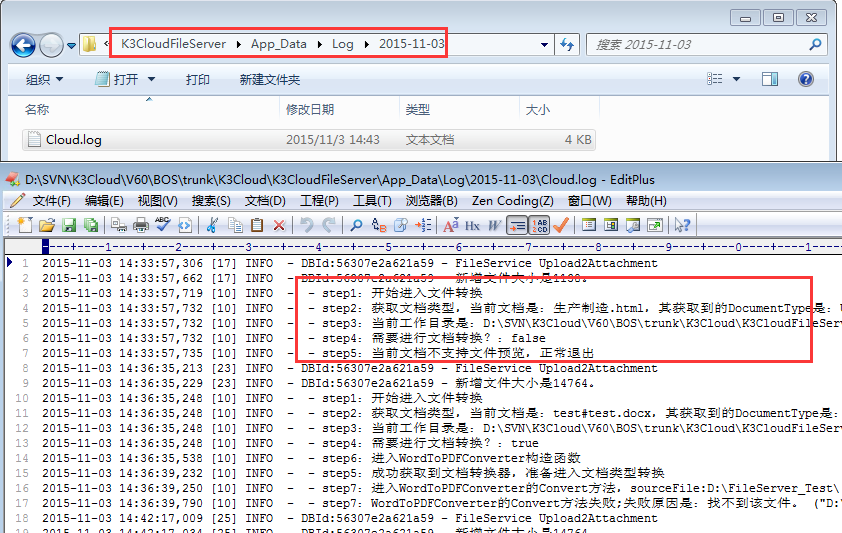The height and width of the screenshot is (533, 842).
Task: Open the 搜索(S) menu
Action: (x=211, y=201)
